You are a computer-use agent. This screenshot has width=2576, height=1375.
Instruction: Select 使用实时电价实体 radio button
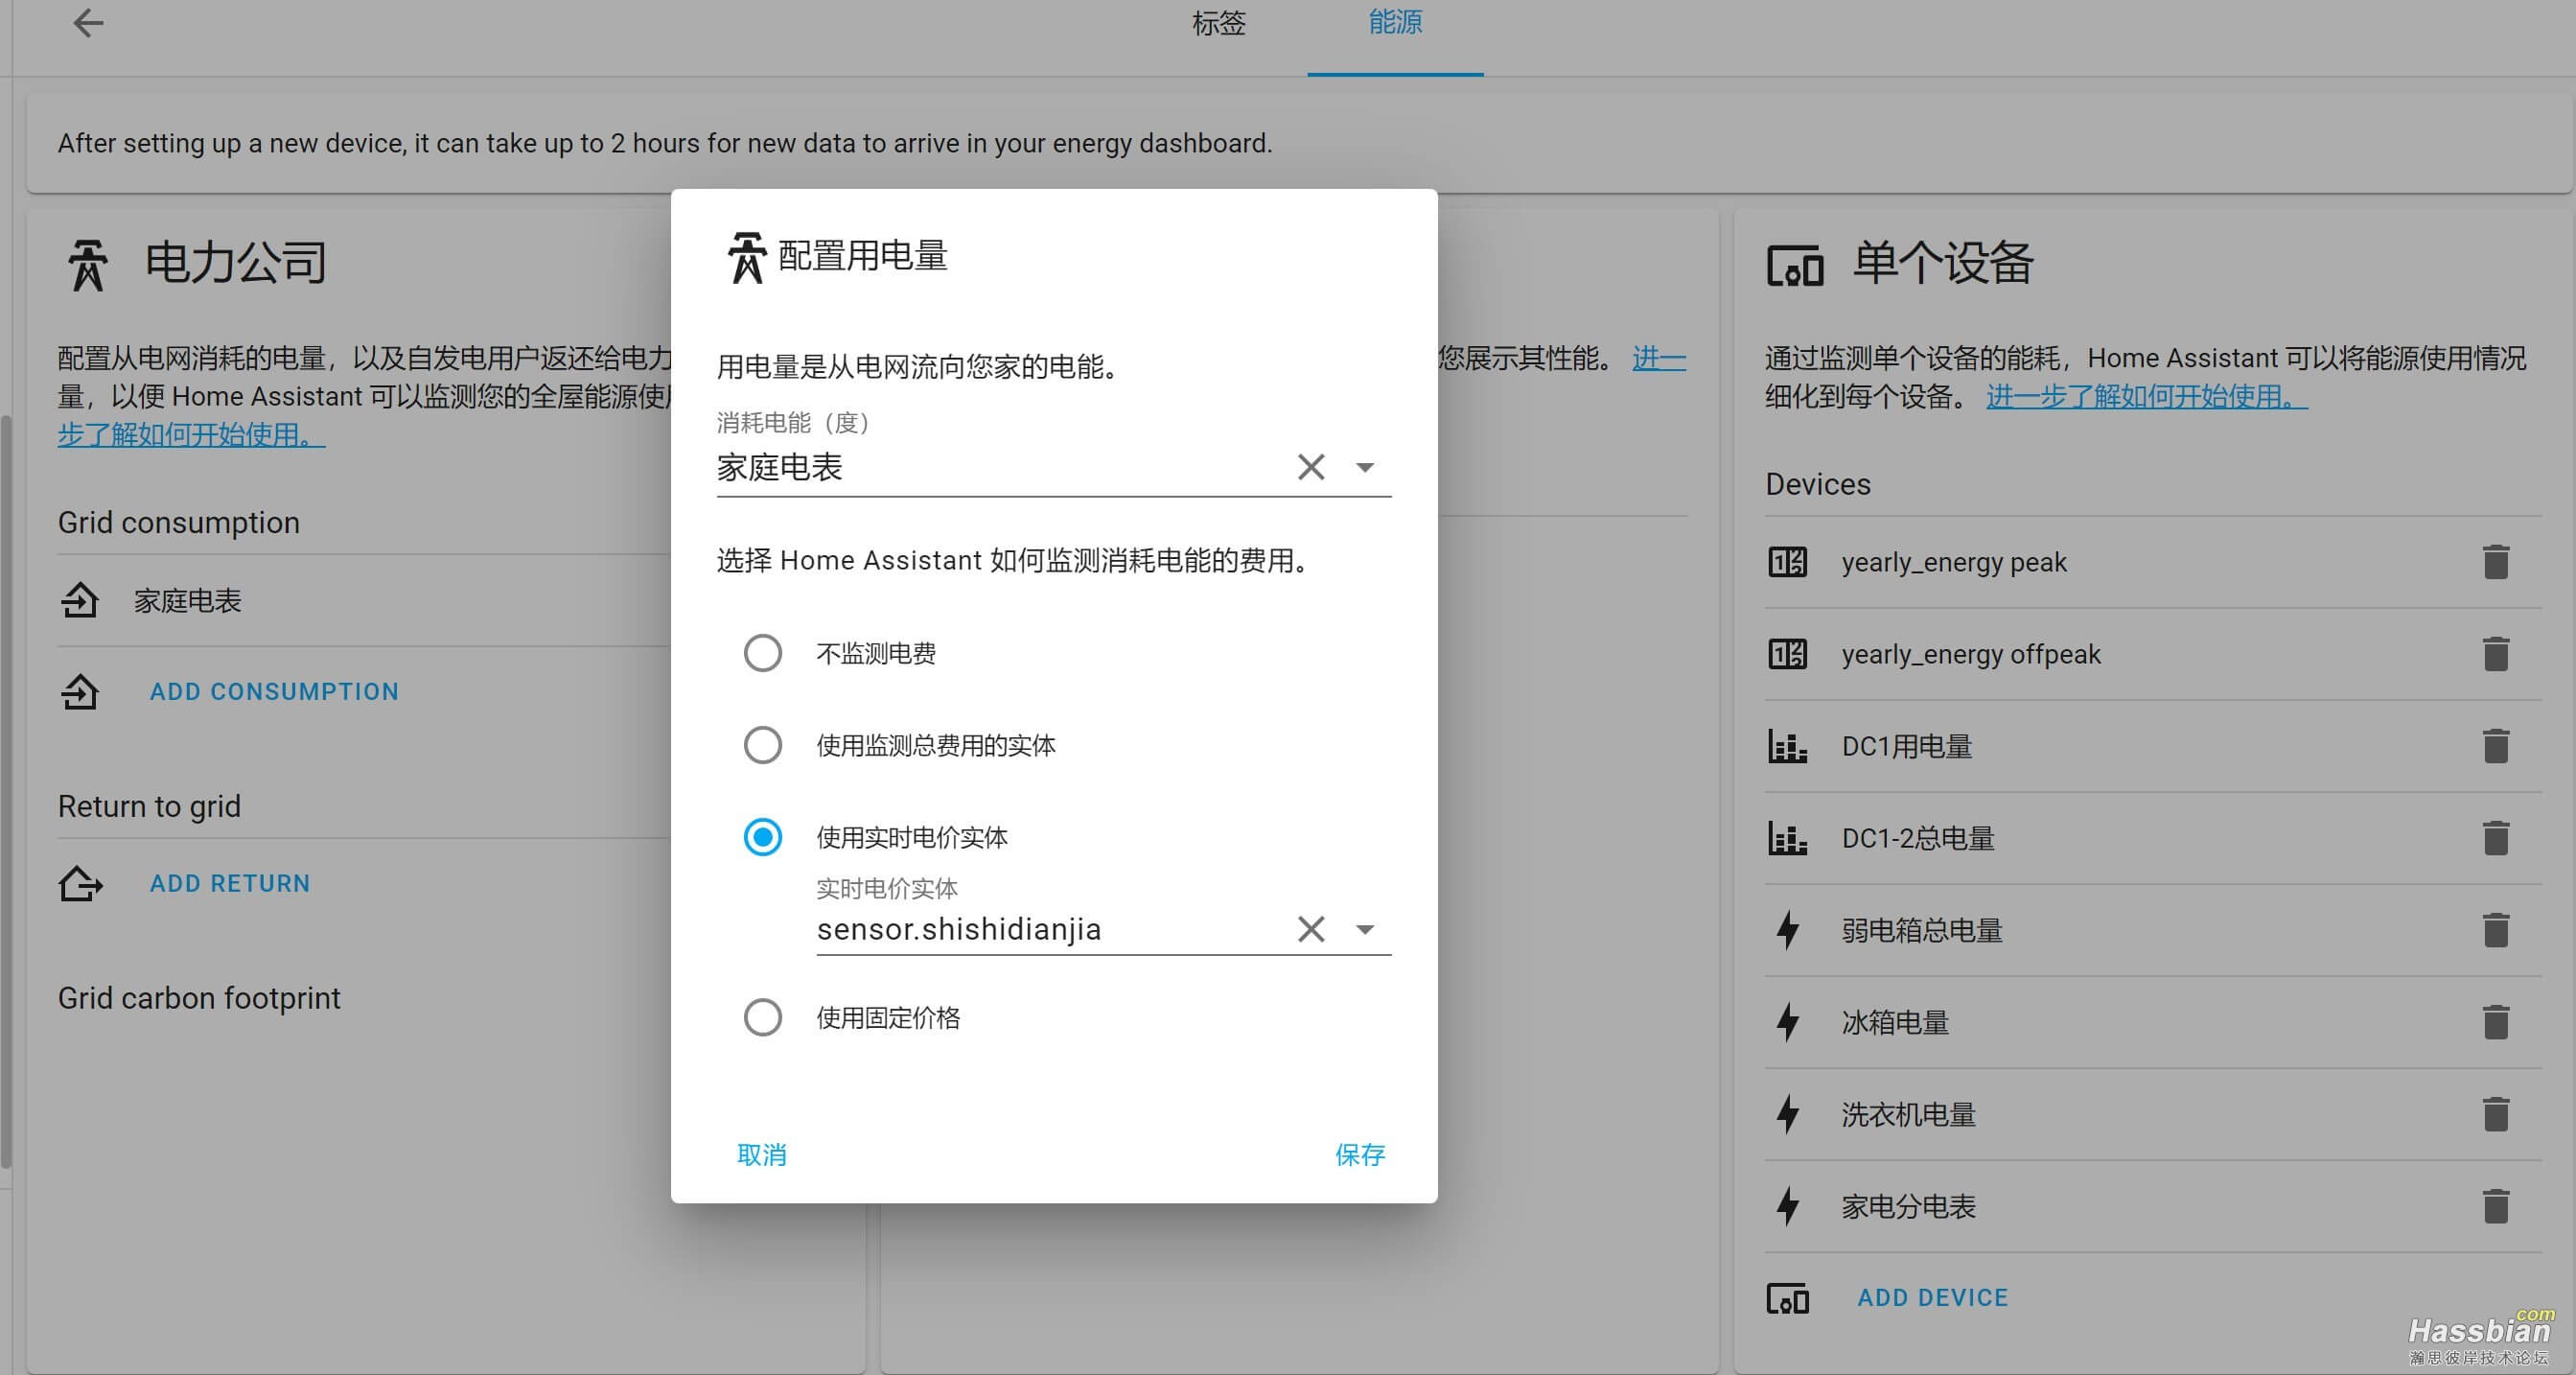(x=762, y=837)
